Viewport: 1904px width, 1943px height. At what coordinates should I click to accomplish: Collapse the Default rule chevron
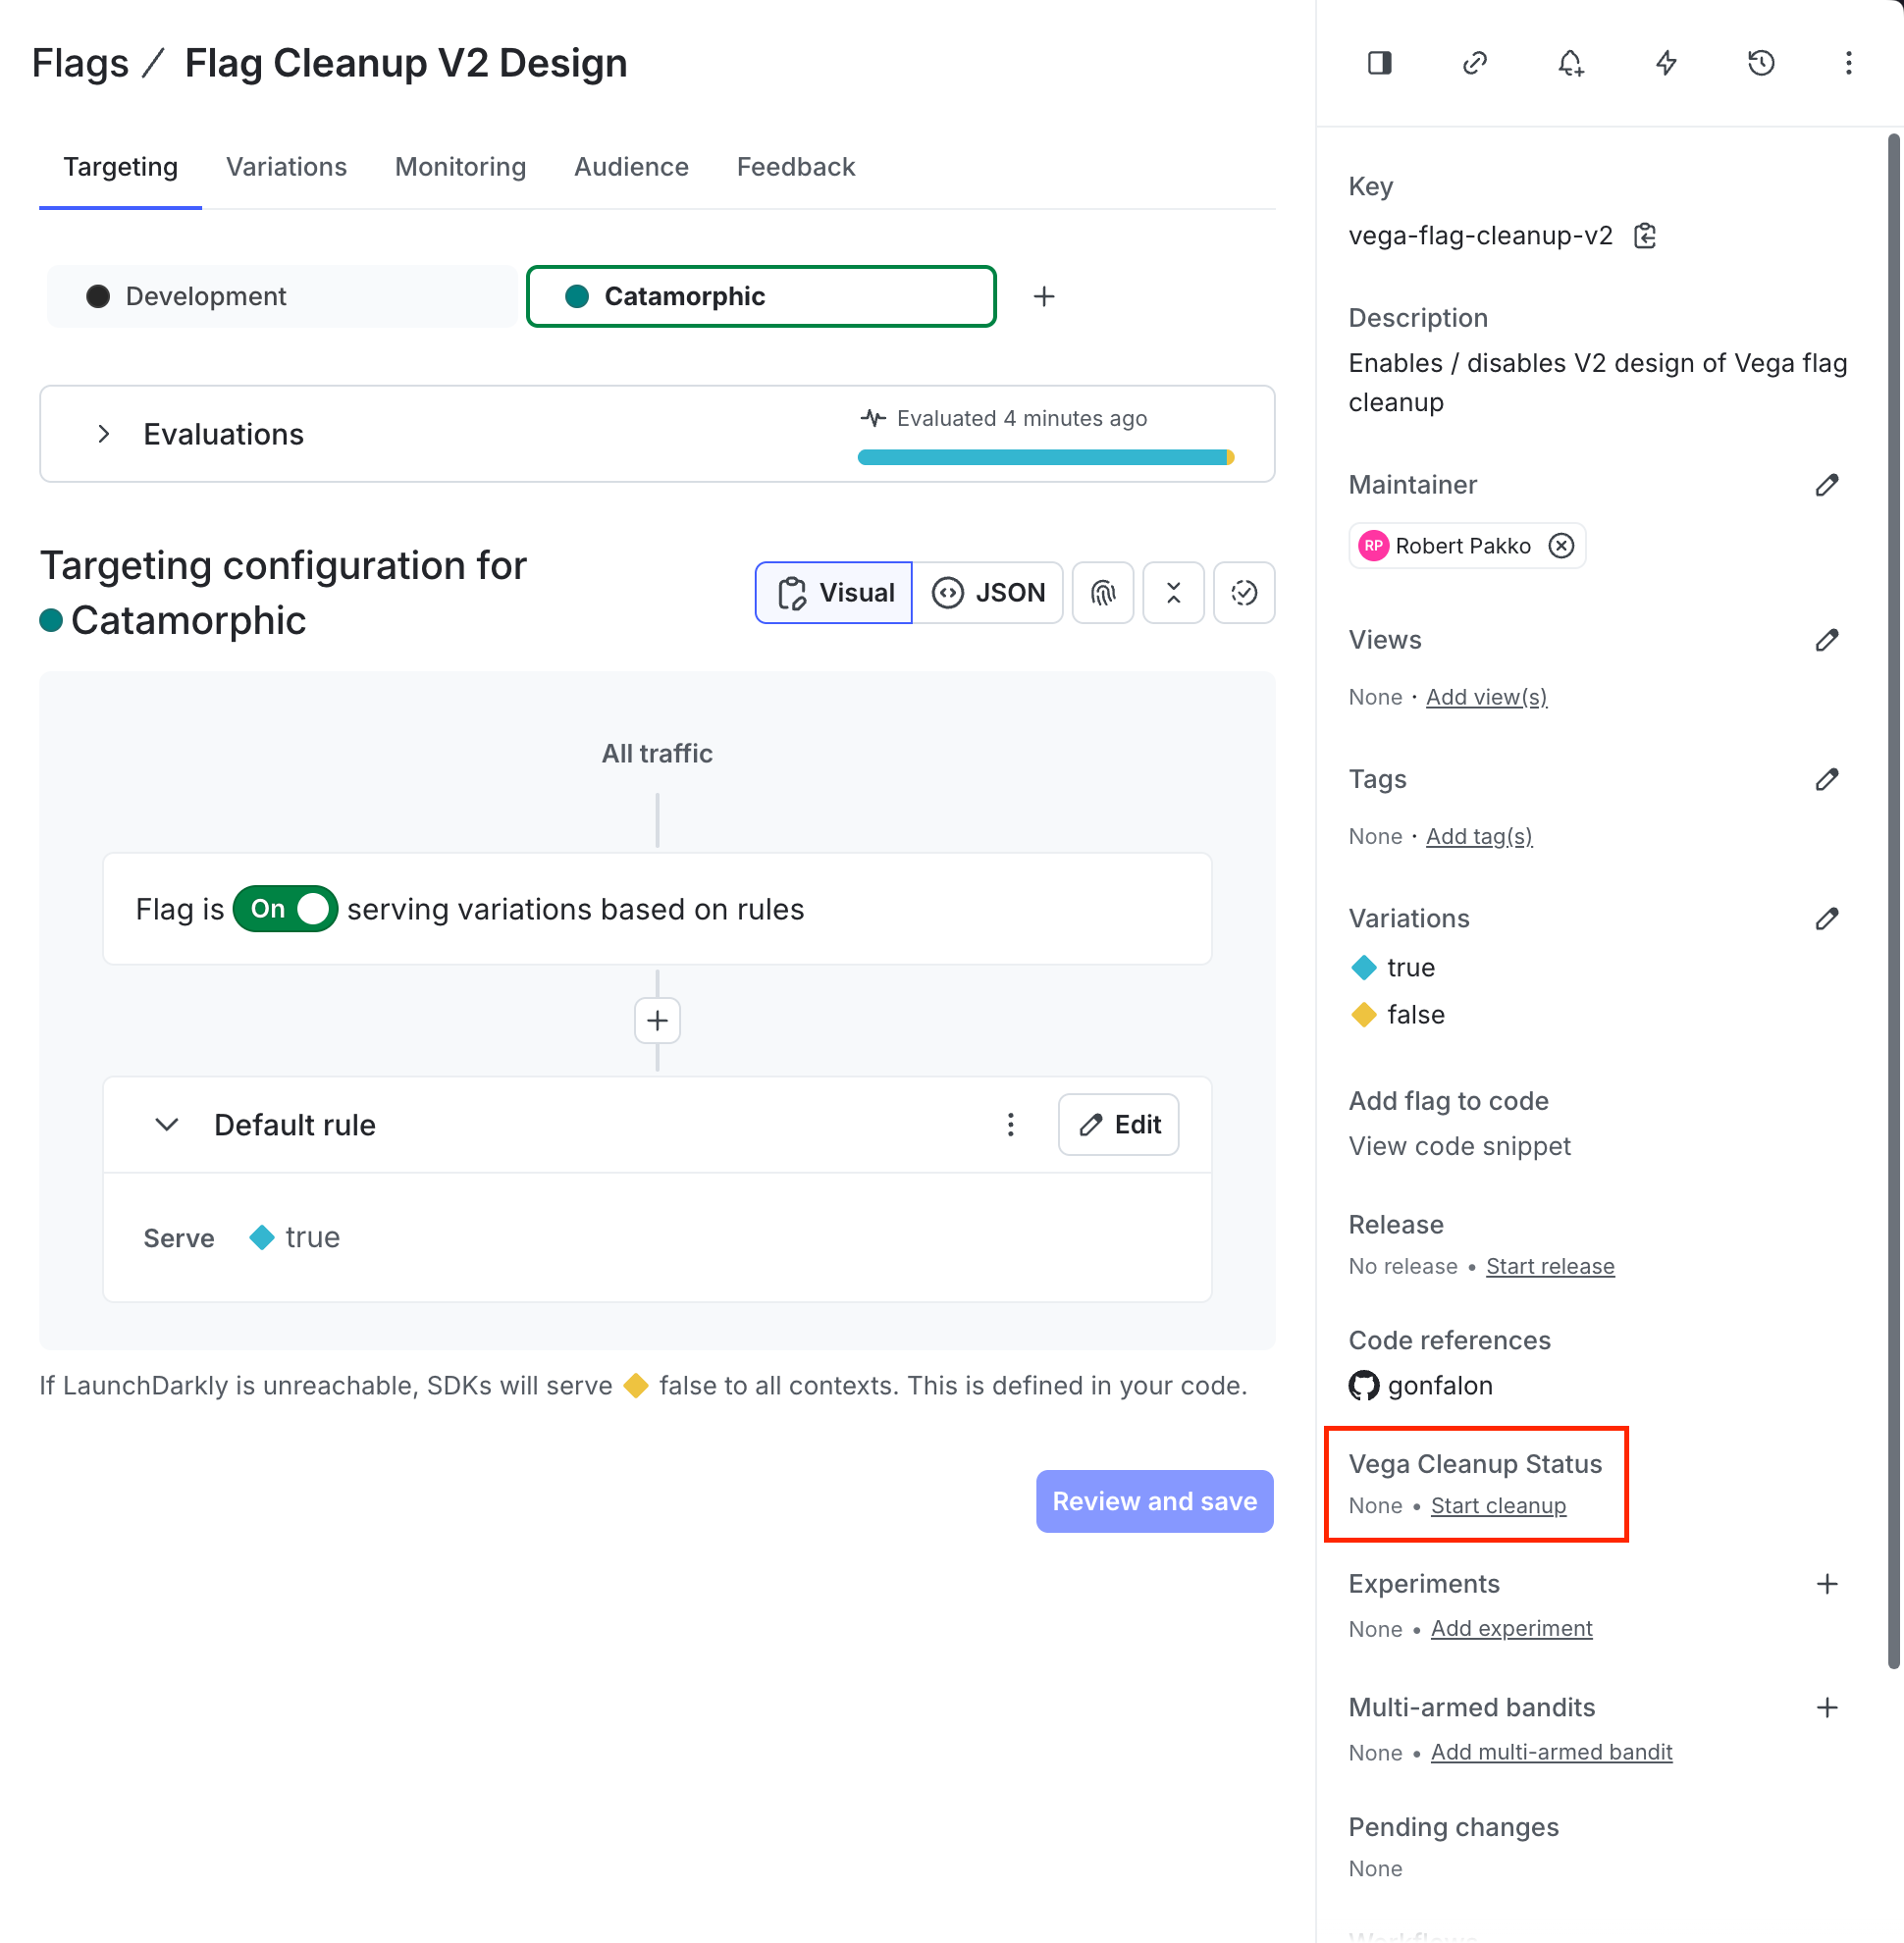pos(167,1125)
